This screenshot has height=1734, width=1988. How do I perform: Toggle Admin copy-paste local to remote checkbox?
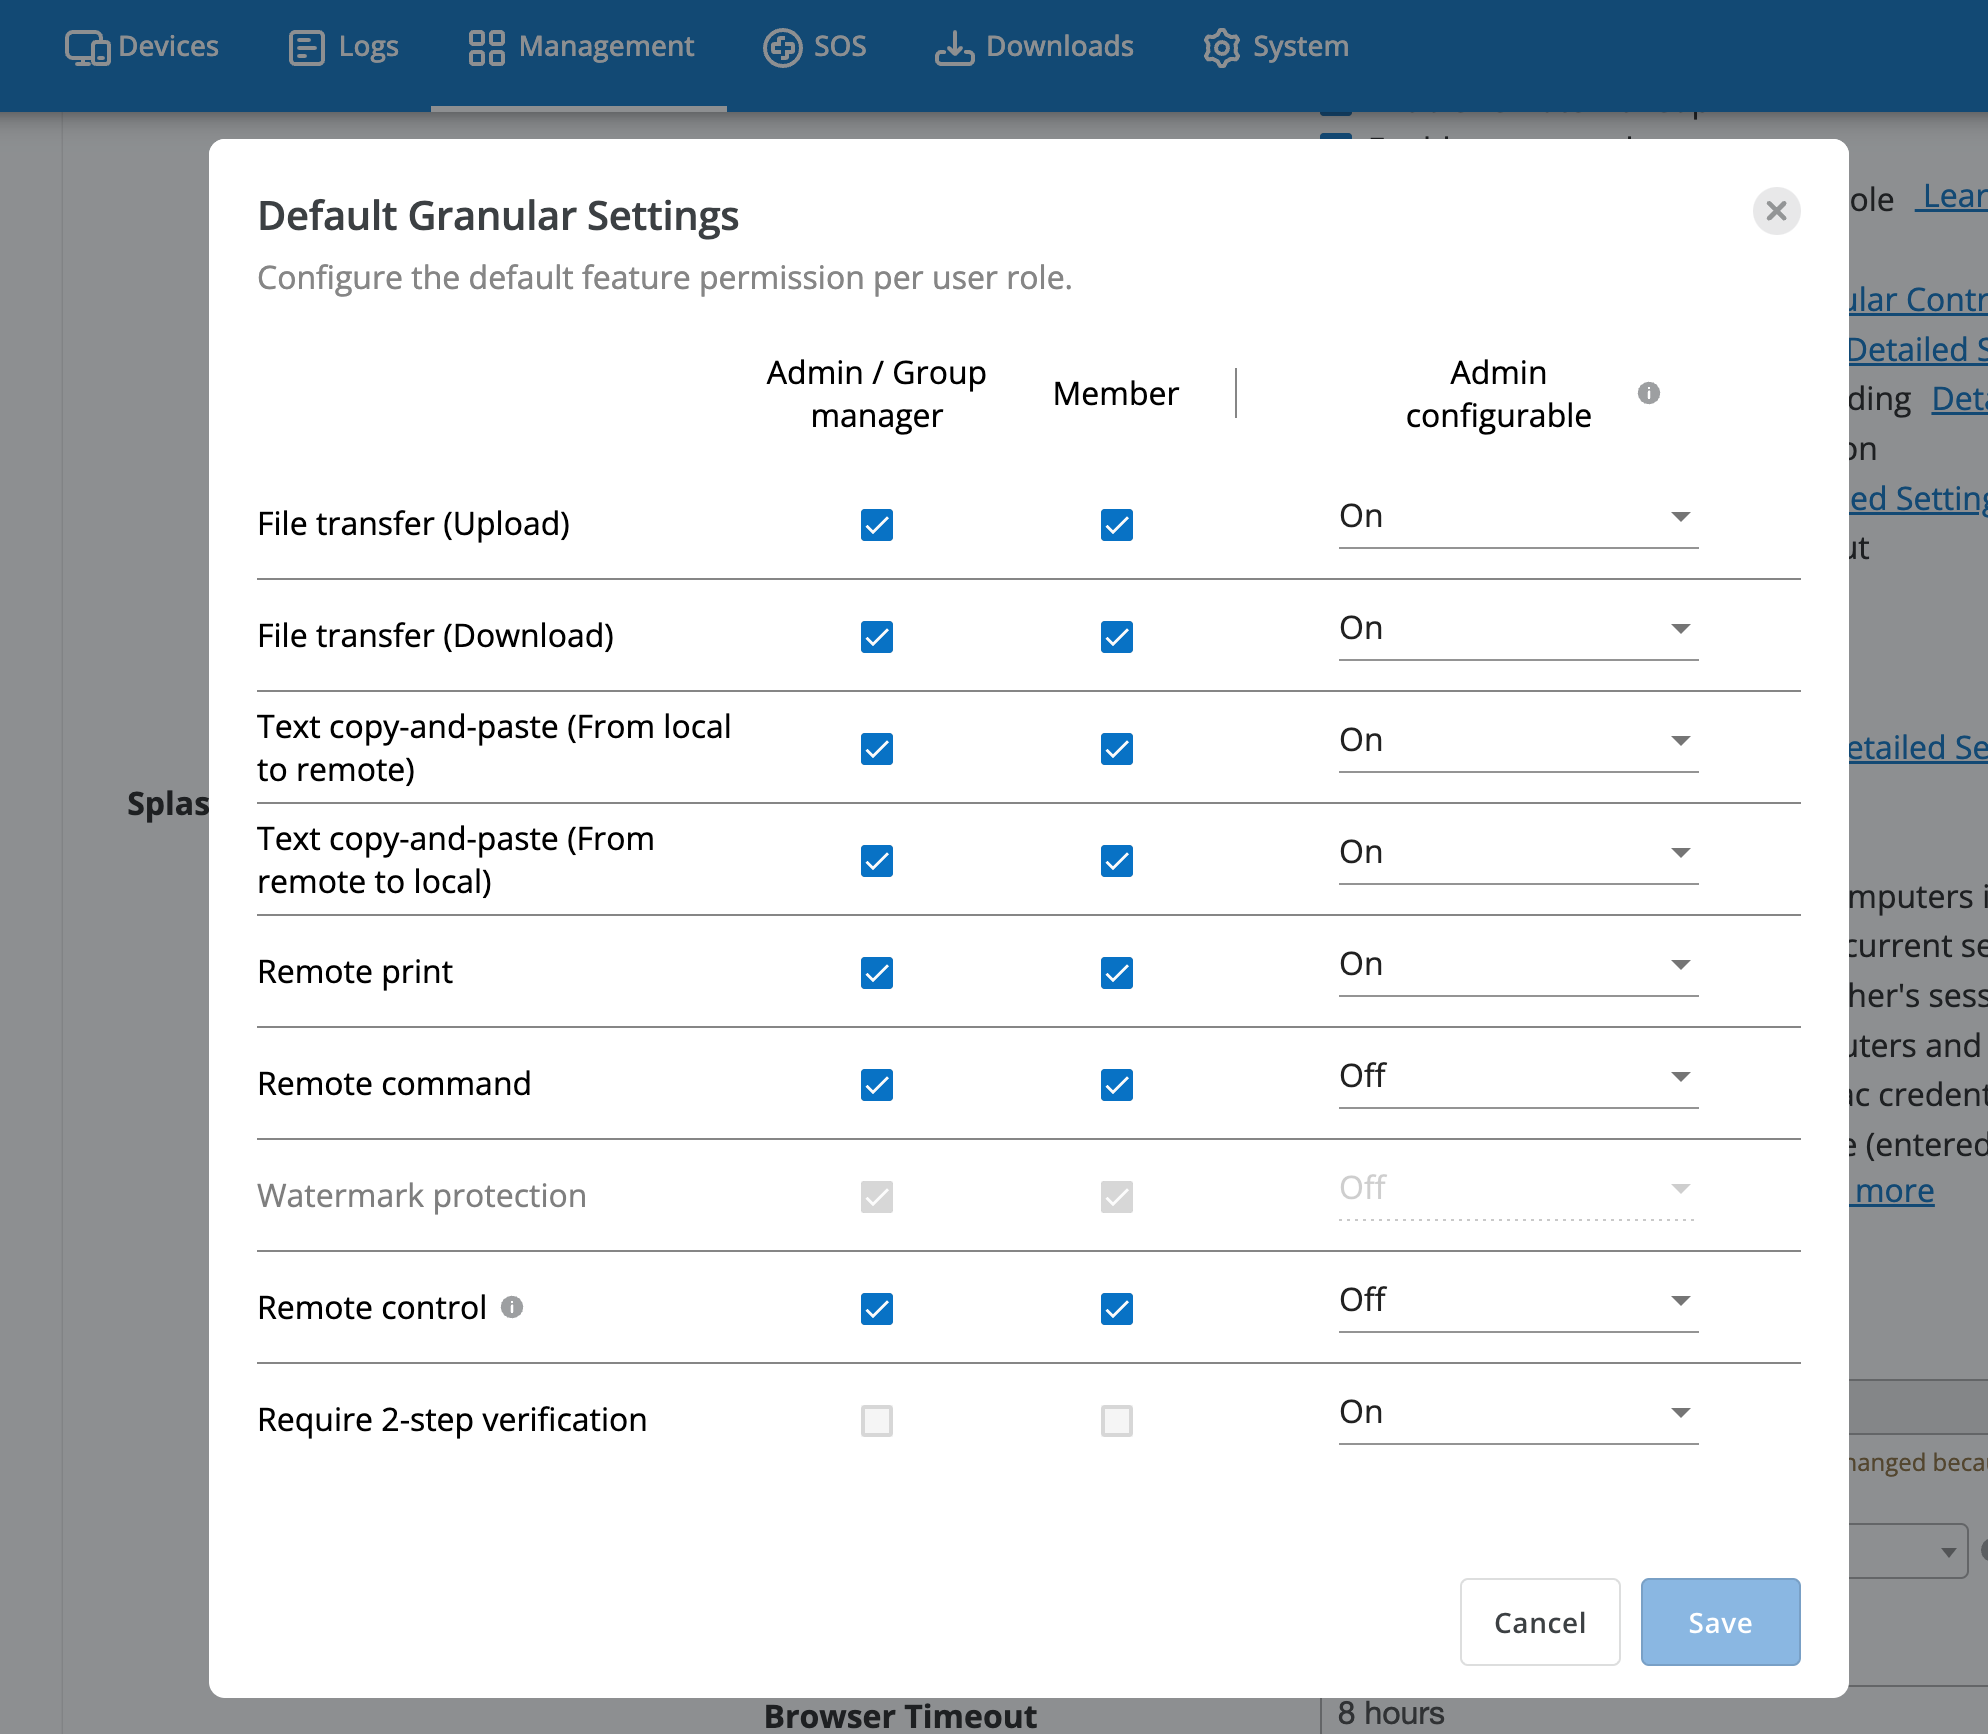[x=877, y=749]
